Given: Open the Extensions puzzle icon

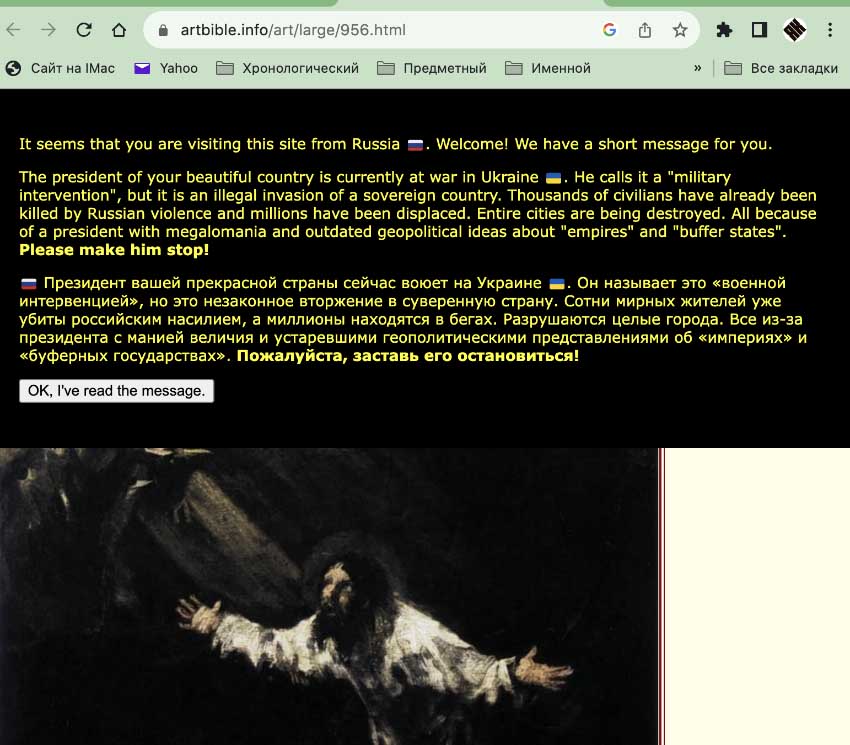Looking at the screenshot, I should tap(724, 30).
